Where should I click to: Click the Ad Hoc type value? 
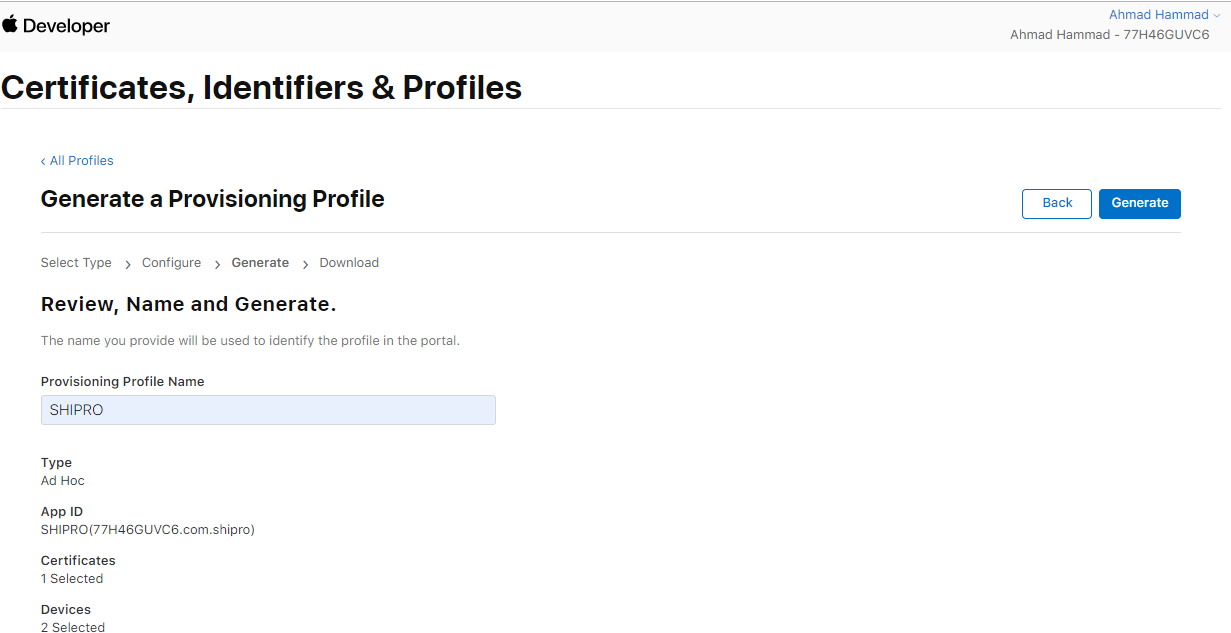pyautogui.click(x=63, y=481)
